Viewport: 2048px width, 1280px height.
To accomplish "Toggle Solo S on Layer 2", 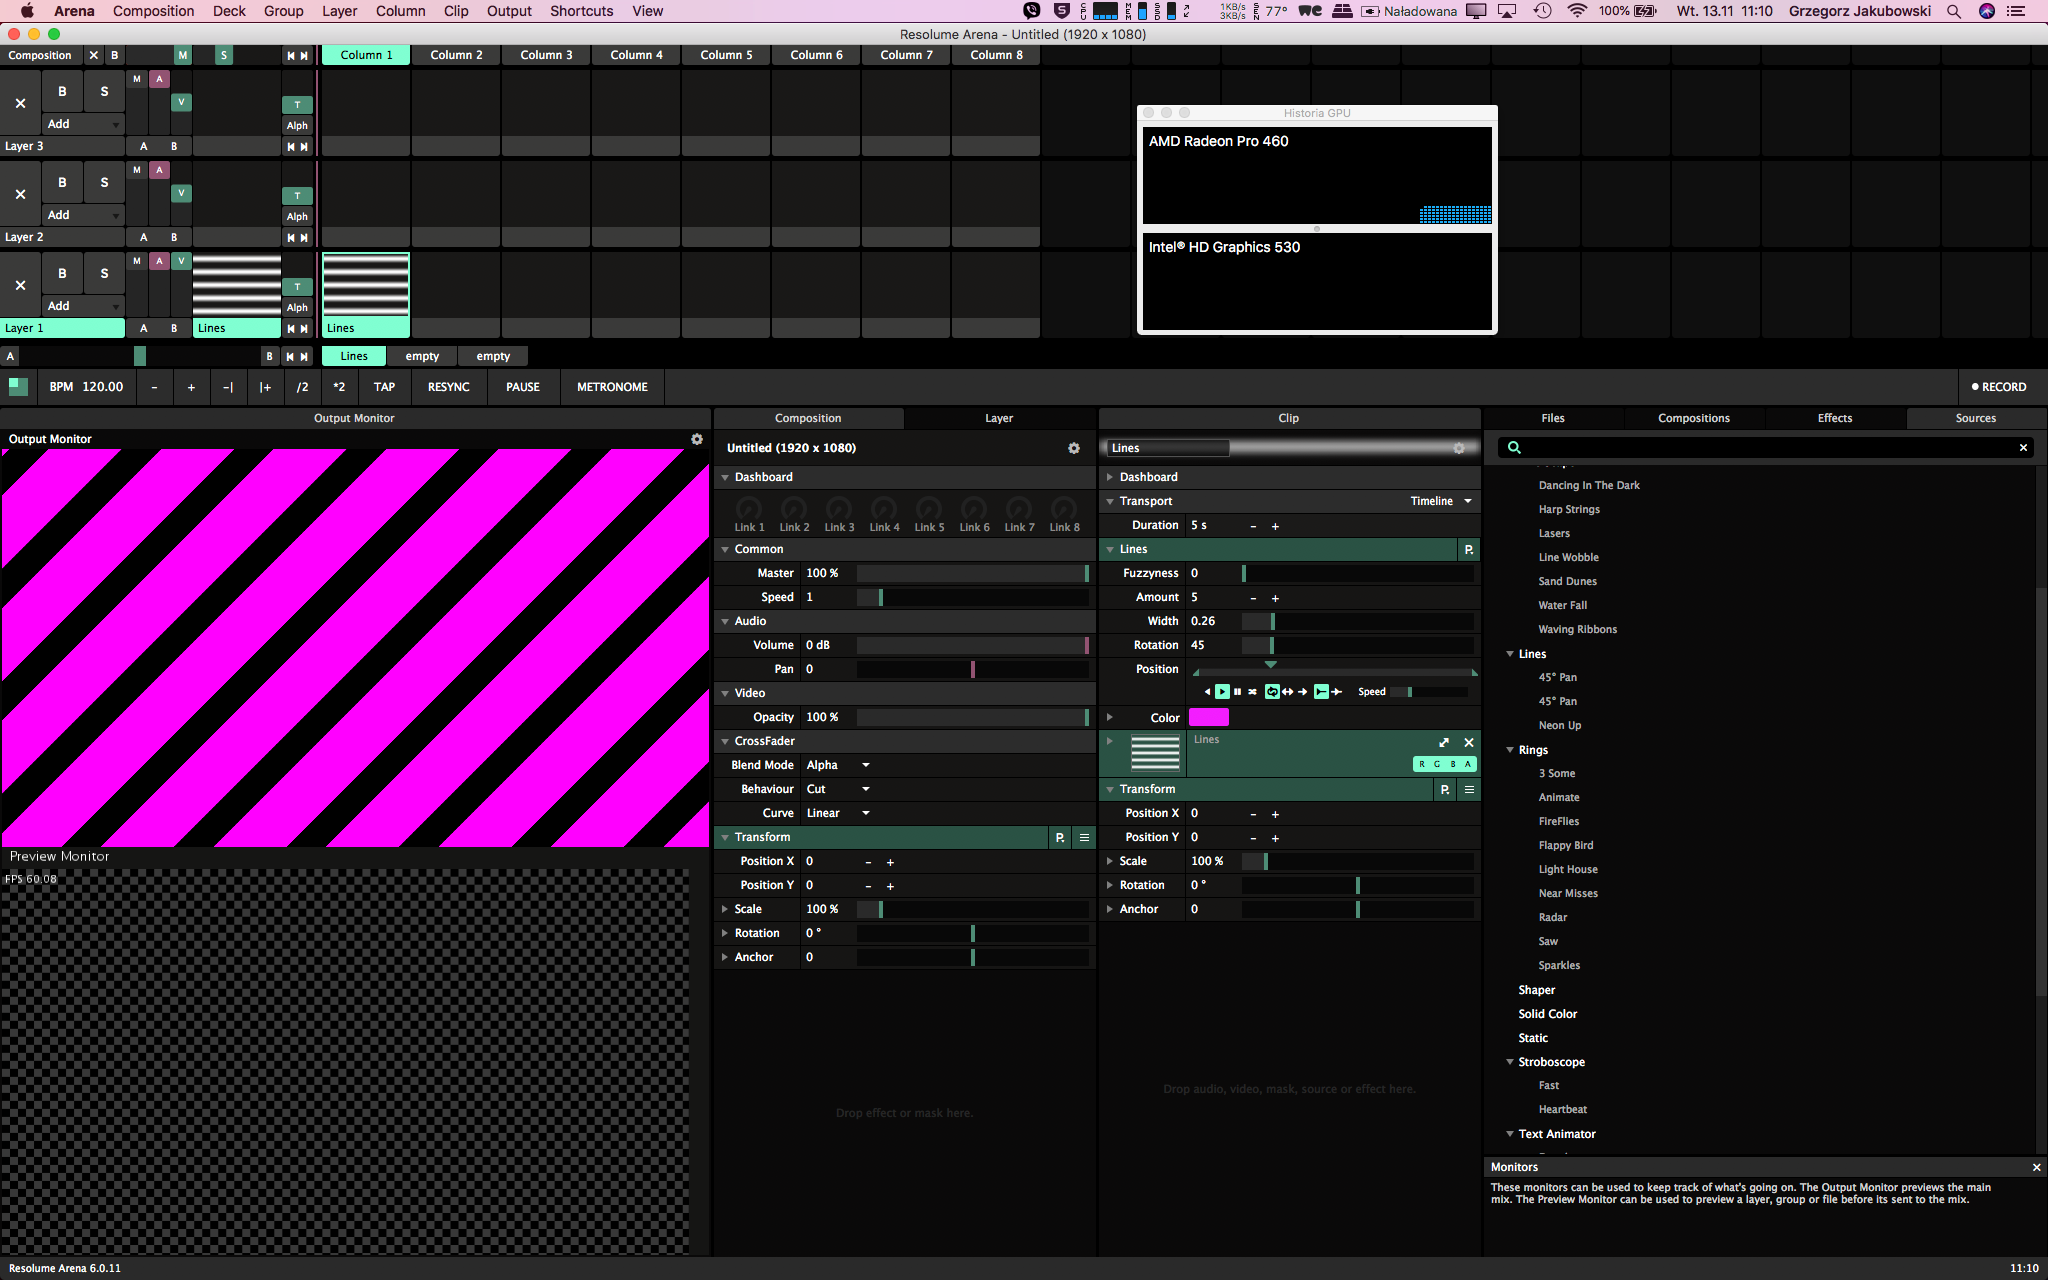I will pos(104,182).
